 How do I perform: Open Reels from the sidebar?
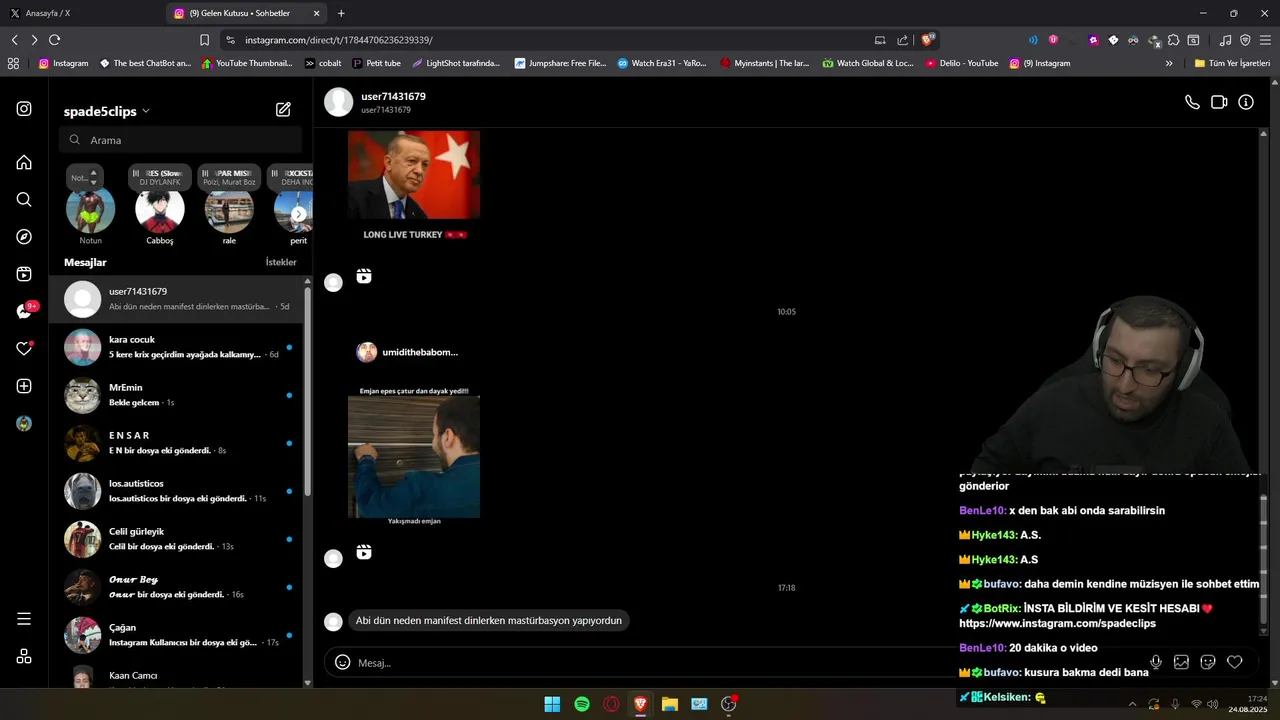(24, 274)
